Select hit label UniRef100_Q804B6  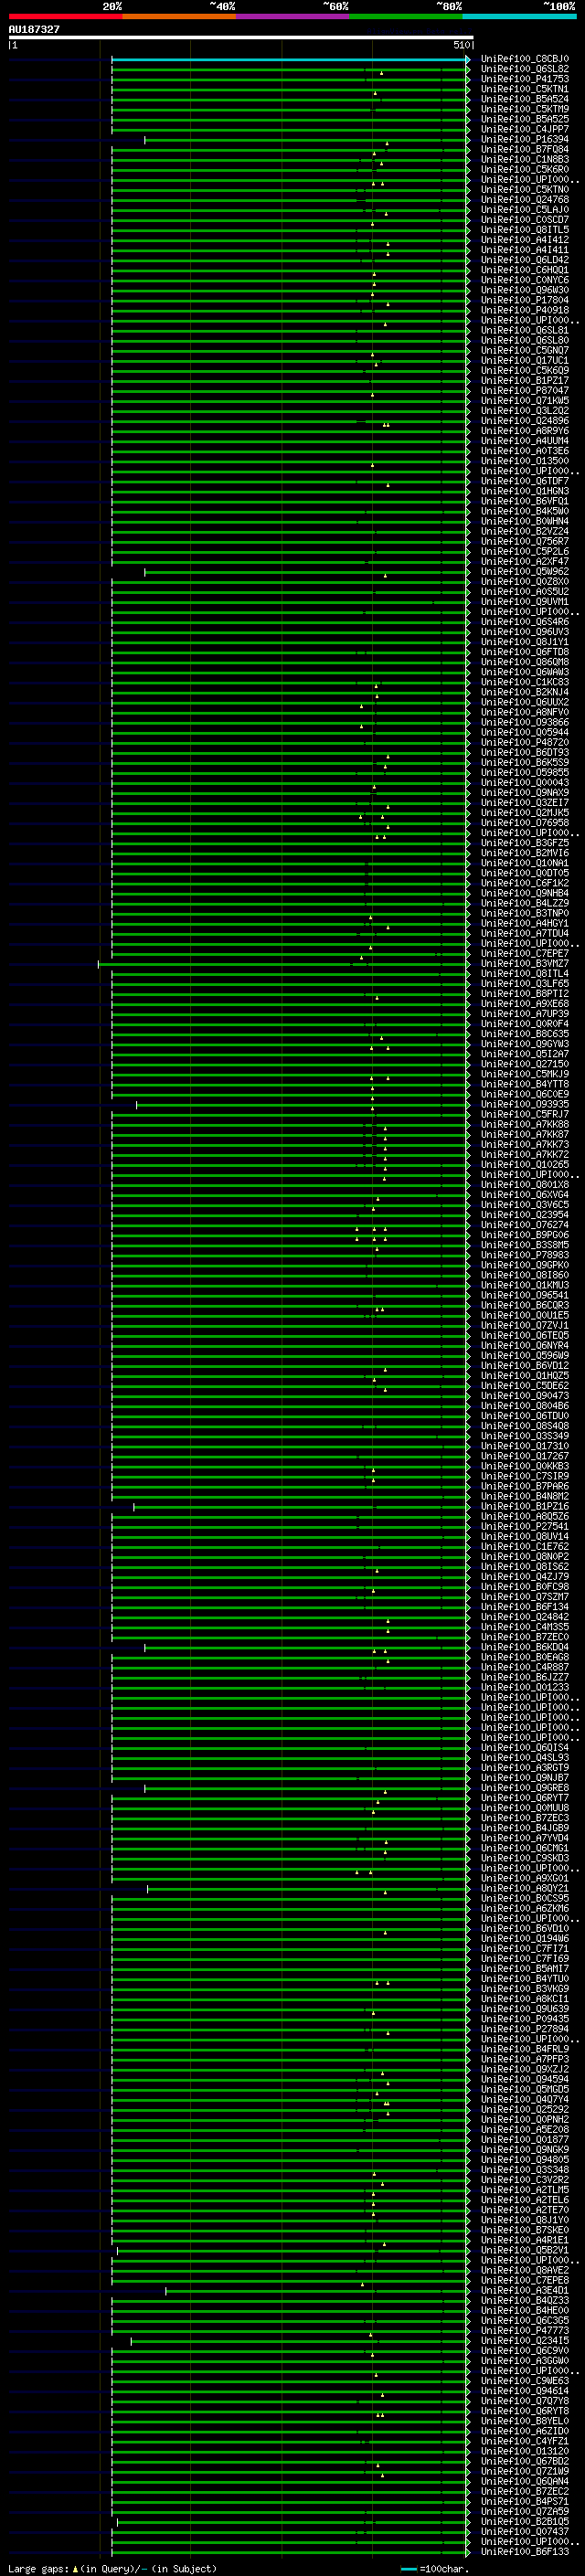click(525, 1405)
